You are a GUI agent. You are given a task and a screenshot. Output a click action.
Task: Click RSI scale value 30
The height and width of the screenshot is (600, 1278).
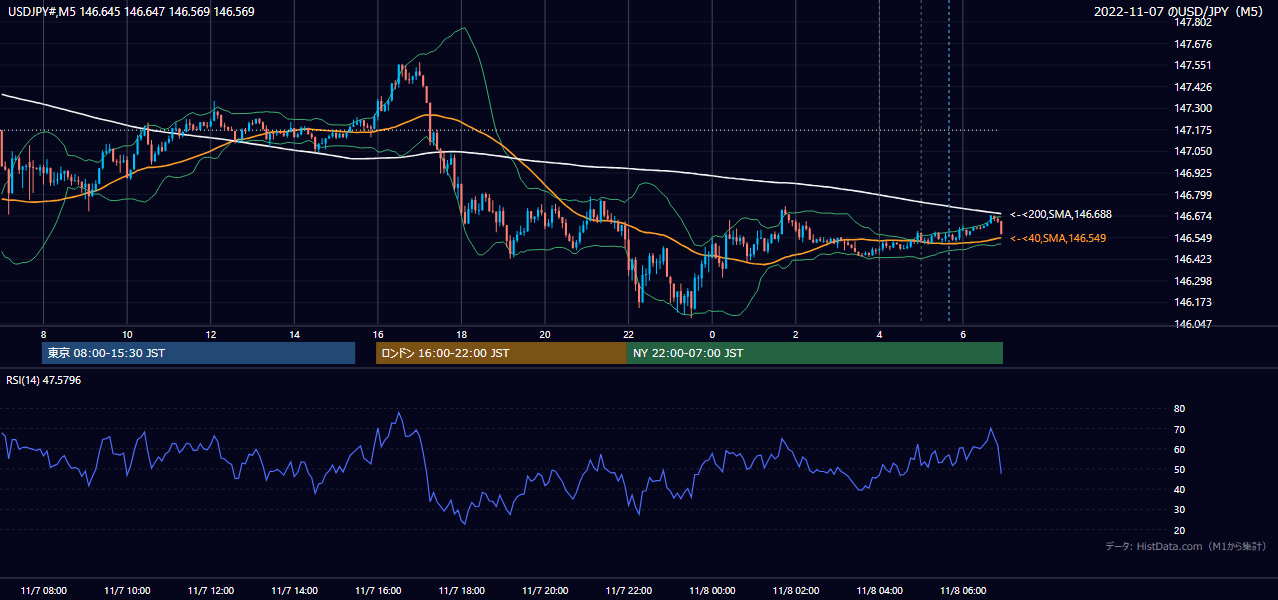point(1179,510)
